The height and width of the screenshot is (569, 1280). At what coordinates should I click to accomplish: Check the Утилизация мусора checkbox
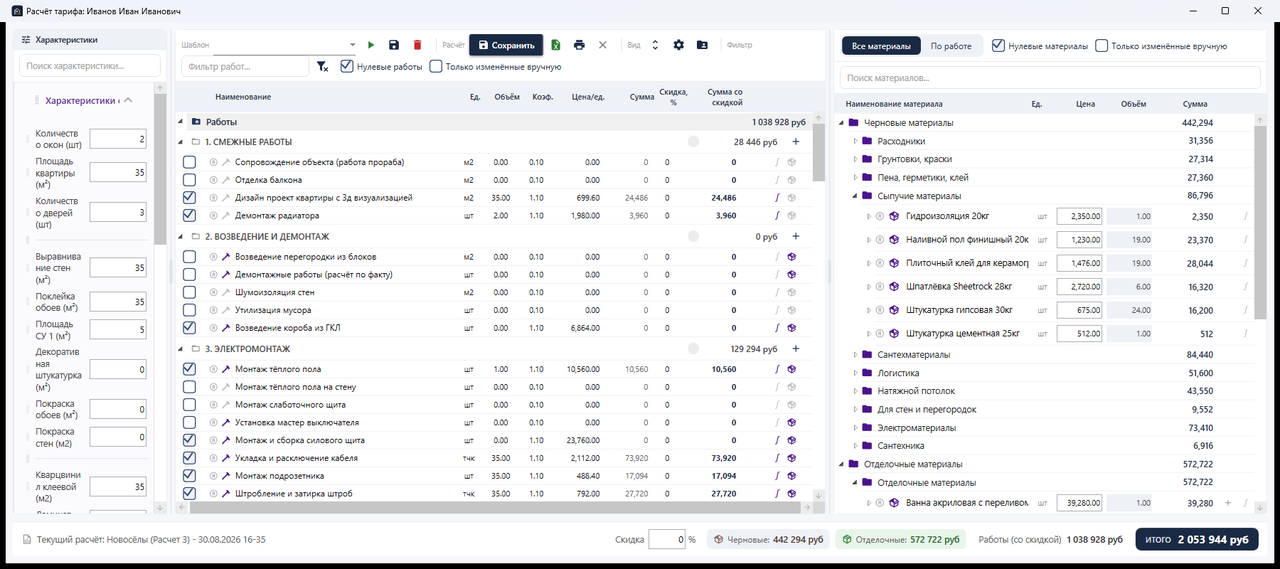click(x=190, y=310)
